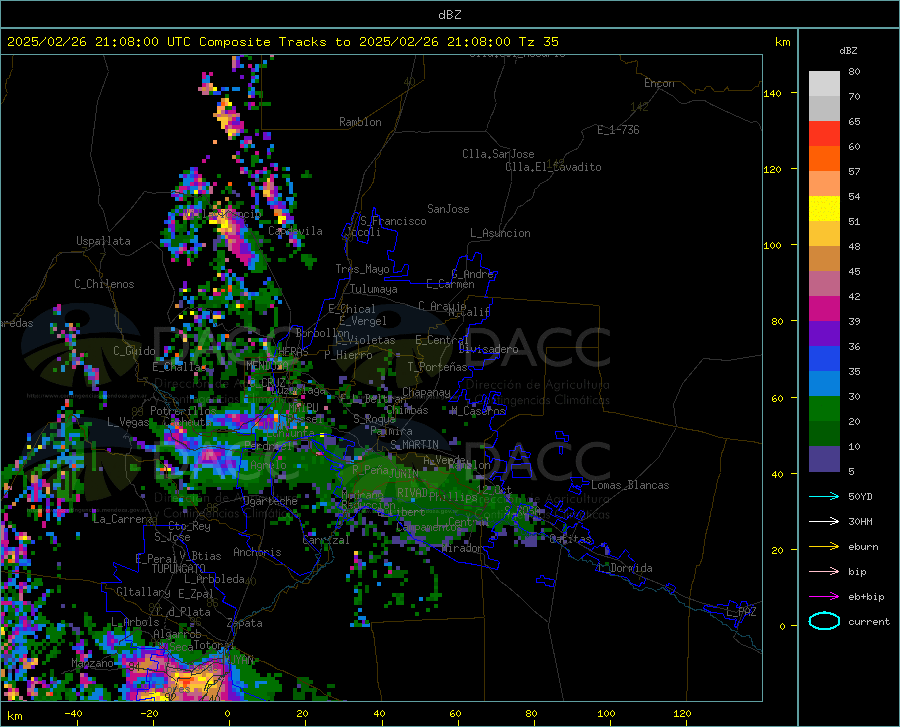Click the dBZ title at the top
The height and width of the screenshot is (727, 900).
click(x=449, y=15)
